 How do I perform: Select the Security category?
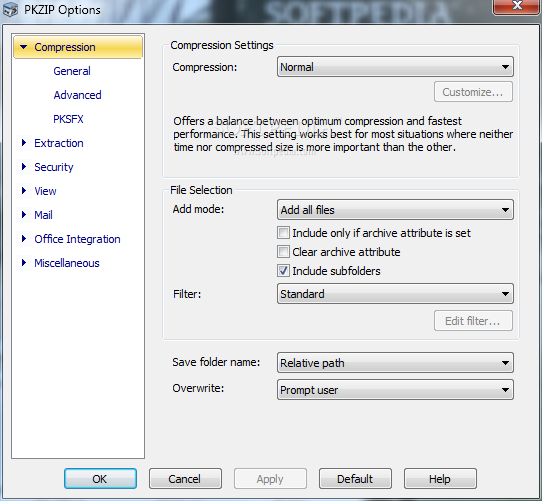click(54, 167)
